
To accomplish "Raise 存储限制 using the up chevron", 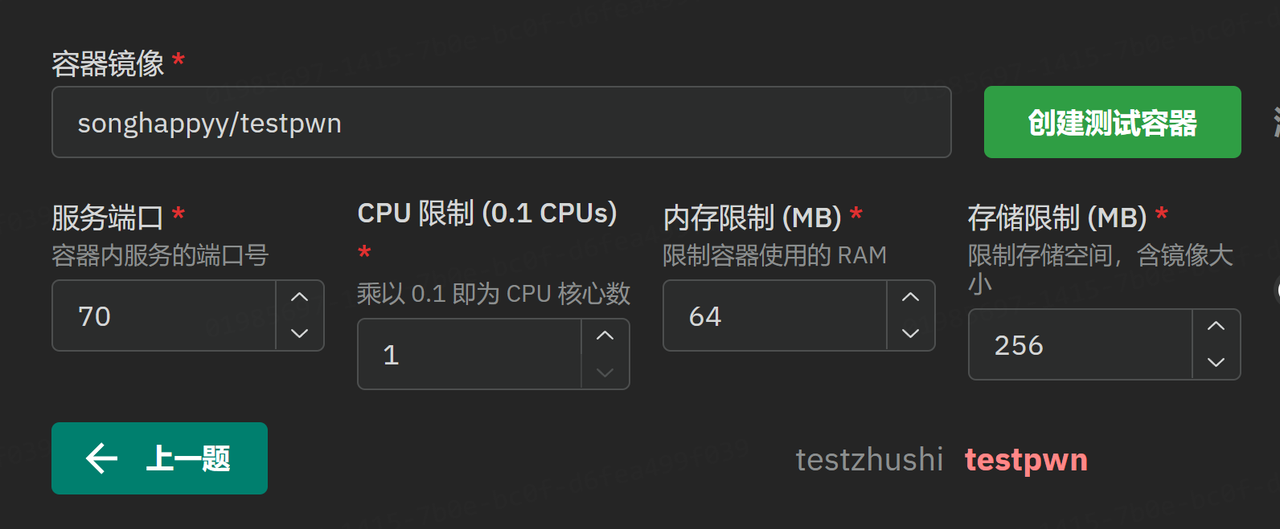I will [x=1216, y=327].
